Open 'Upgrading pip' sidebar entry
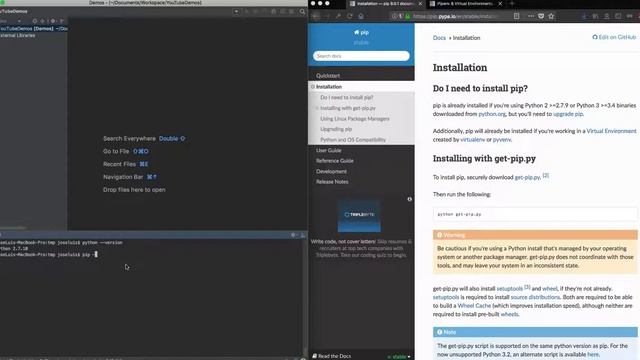This screenshot has height=360, width=640. (x=336, y=129)
